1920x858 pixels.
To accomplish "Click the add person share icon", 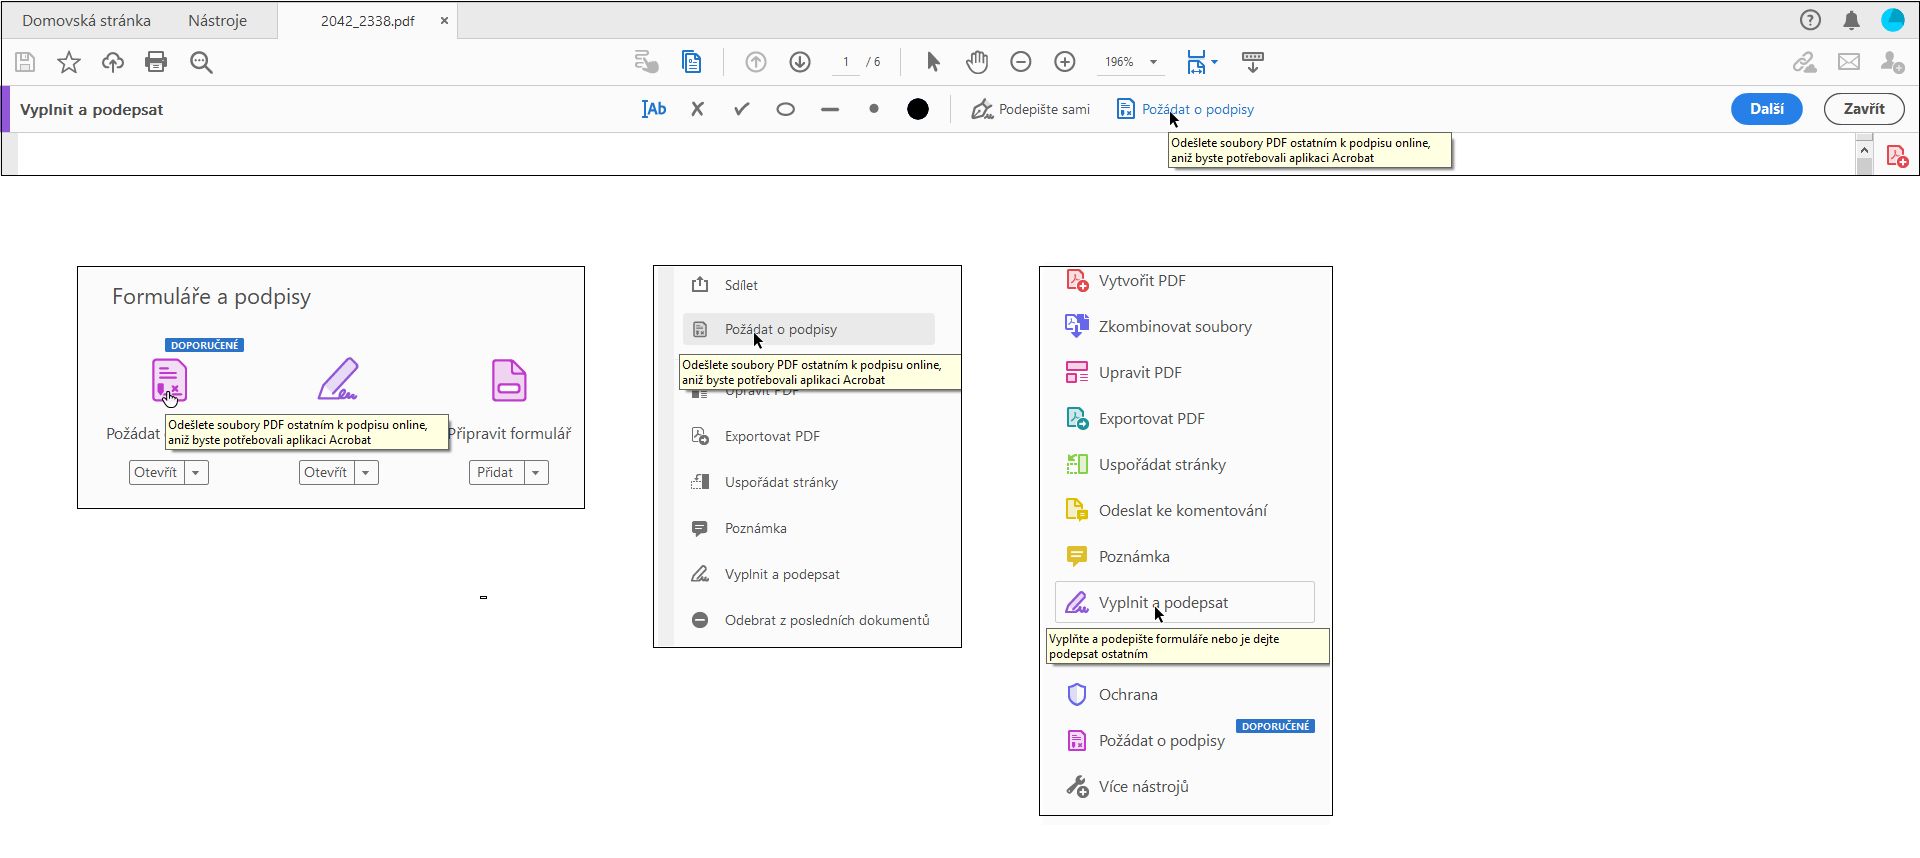I will click(x=1892, y=62).
